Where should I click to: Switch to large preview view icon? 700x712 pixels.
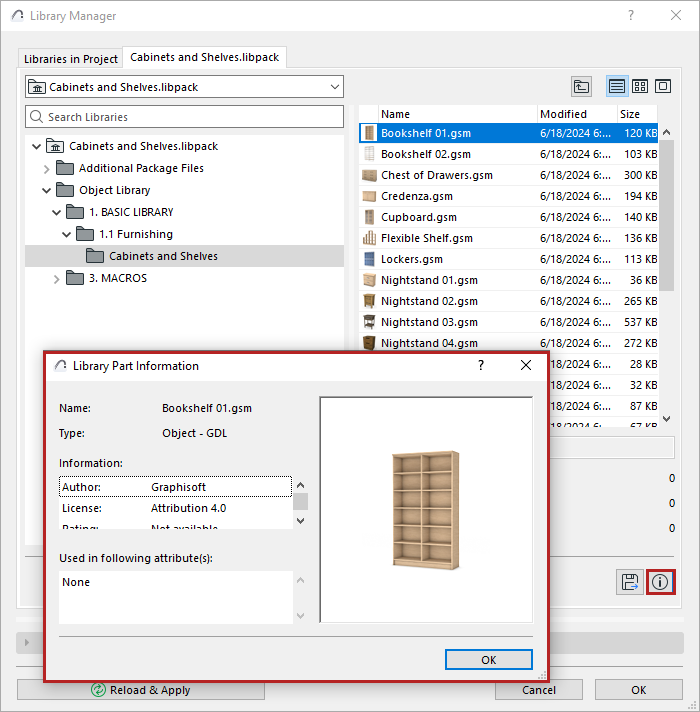[663, 86]
